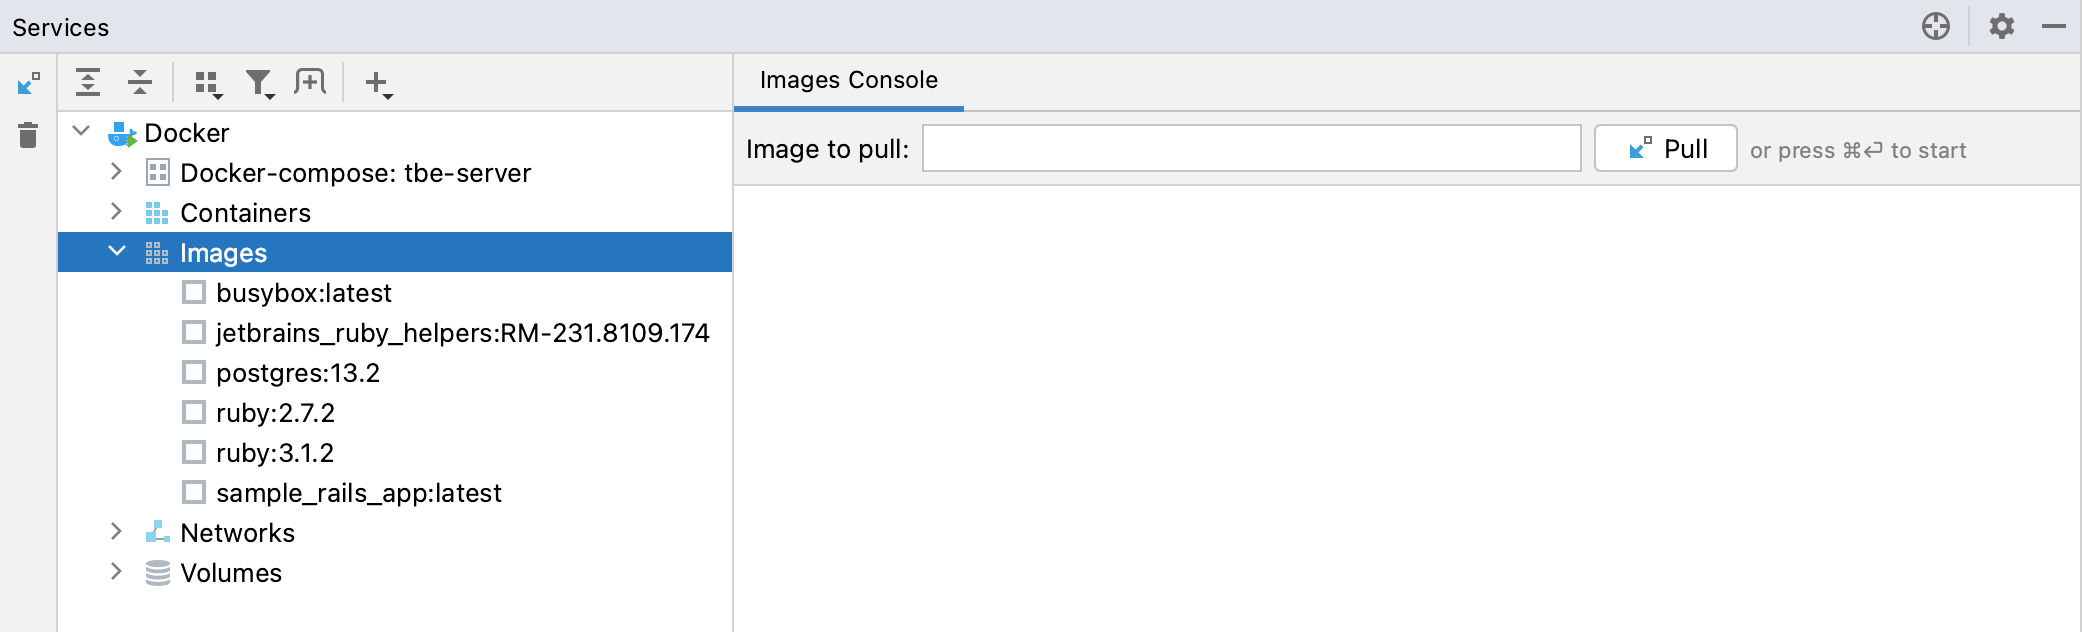This screenshot has height=632, width=2082.
Task: Check the busybox:latest image checkbox
Action: coord(193,292)
